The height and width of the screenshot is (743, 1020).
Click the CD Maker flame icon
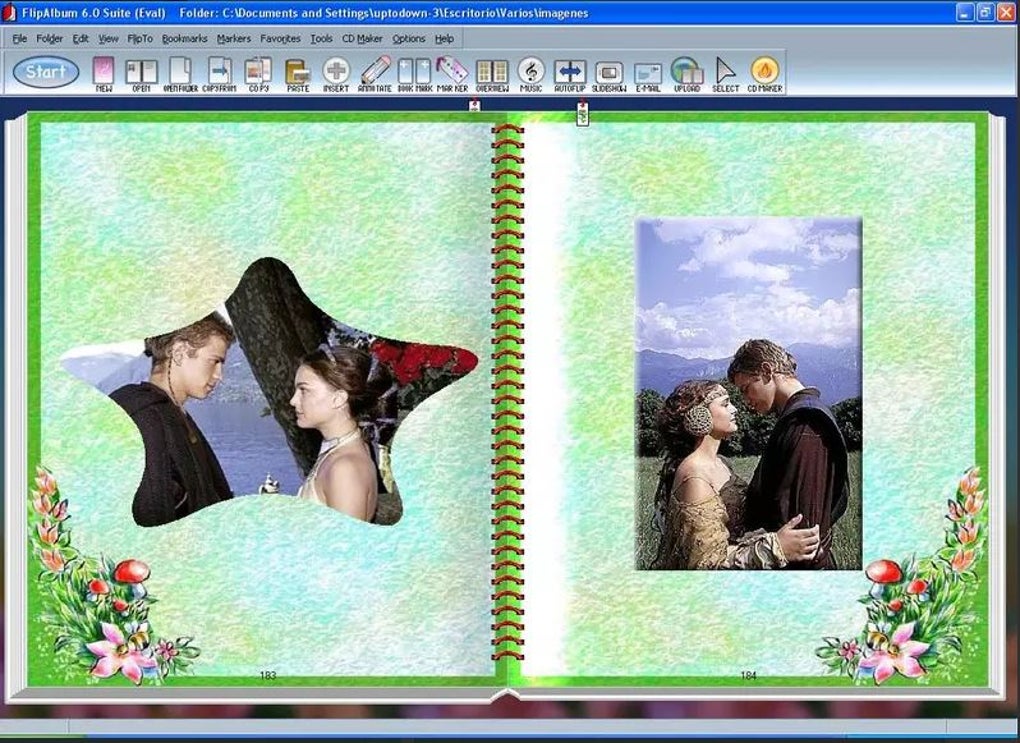pos(765,74)
